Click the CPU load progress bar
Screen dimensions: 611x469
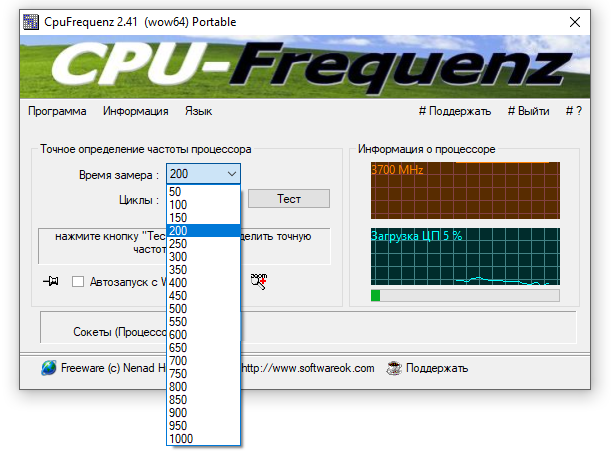point(465,296)
